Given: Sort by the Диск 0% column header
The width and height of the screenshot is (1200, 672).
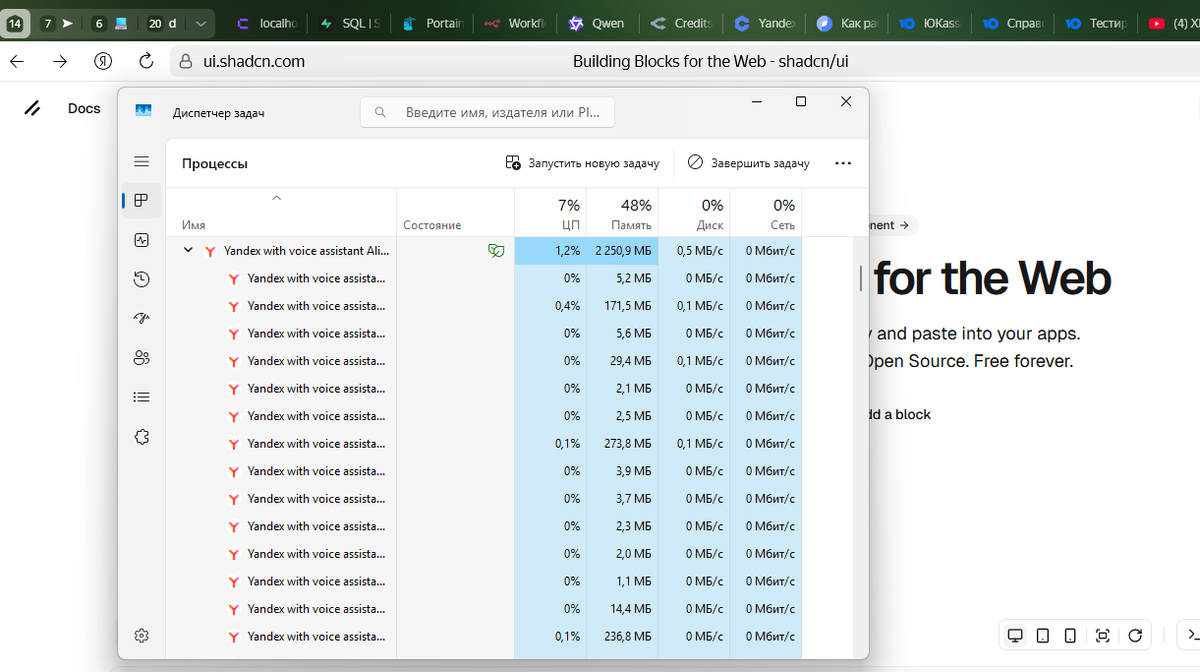Looking at the screenshot, I should pos(694,214).
